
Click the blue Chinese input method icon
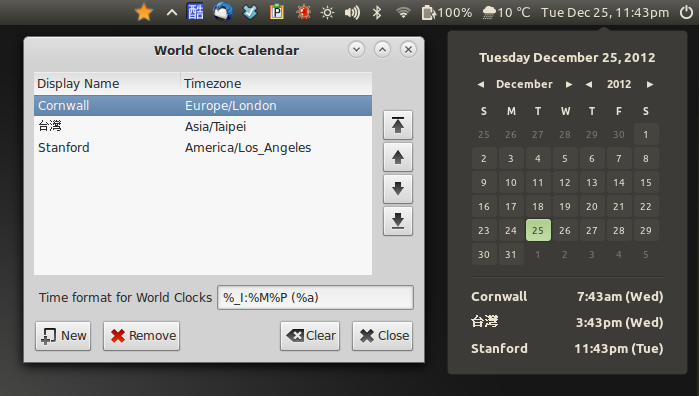pyautogui.click(x=195, y=12)
